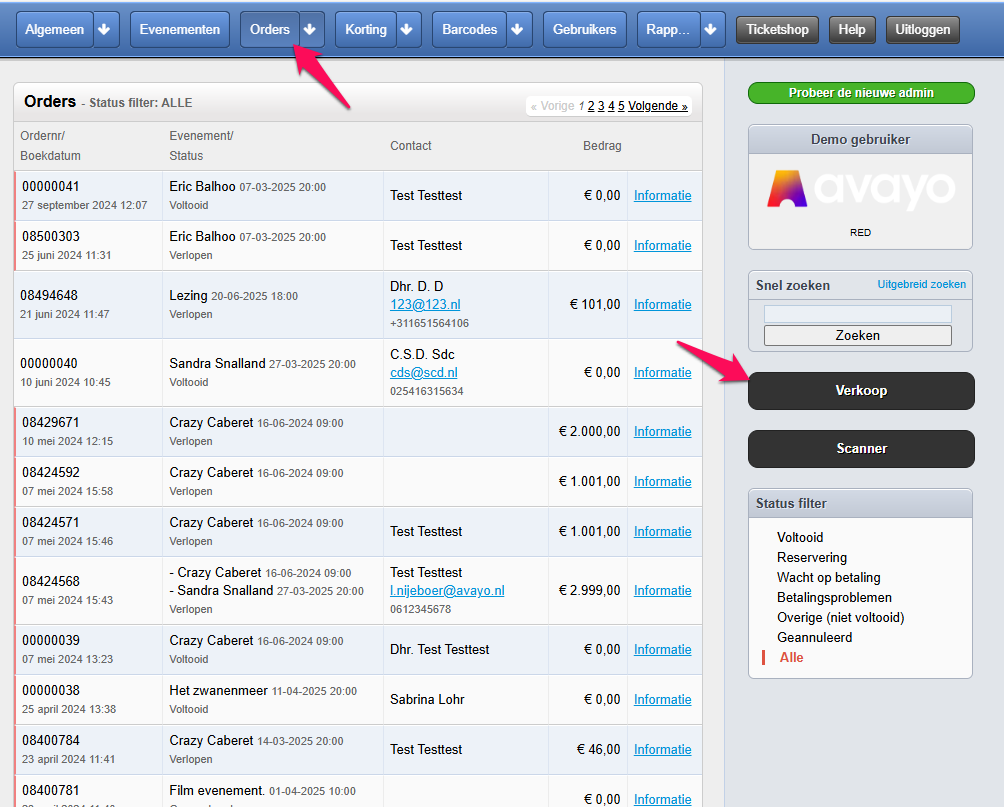Filter orders by Betalingsproblemen
This screenshot has width=1004, height=807.
pyautogui.click(x=834, y=598)
